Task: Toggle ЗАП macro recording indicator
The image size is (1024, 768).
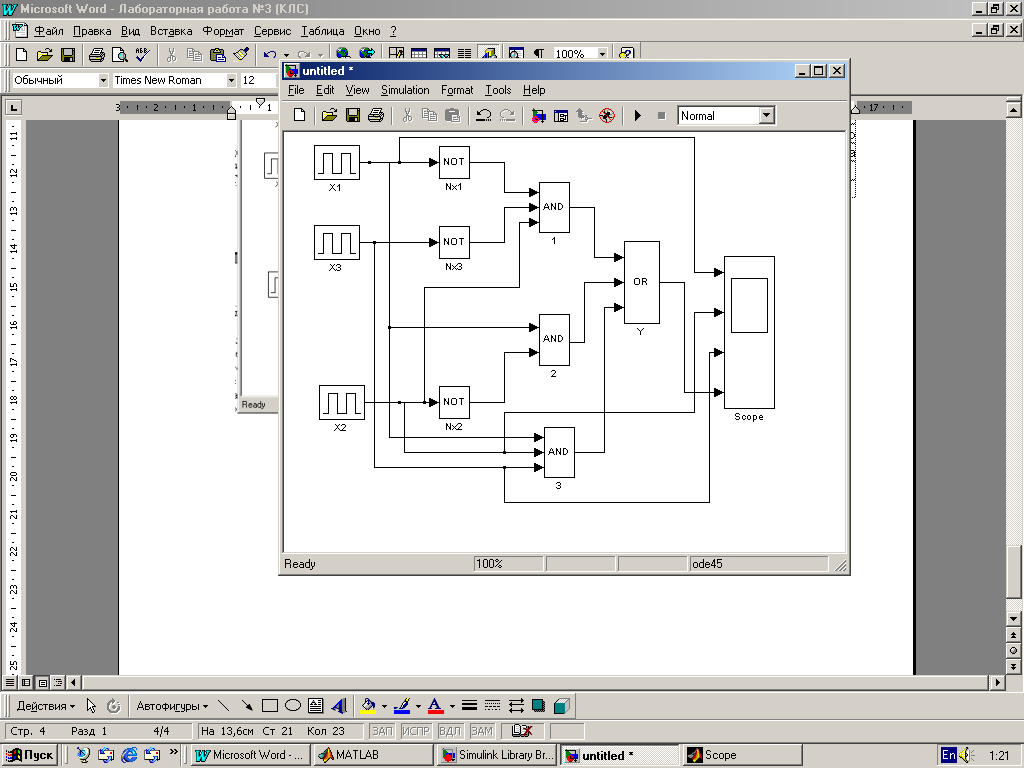Action: pyautogui.click(x=383, y=731)
